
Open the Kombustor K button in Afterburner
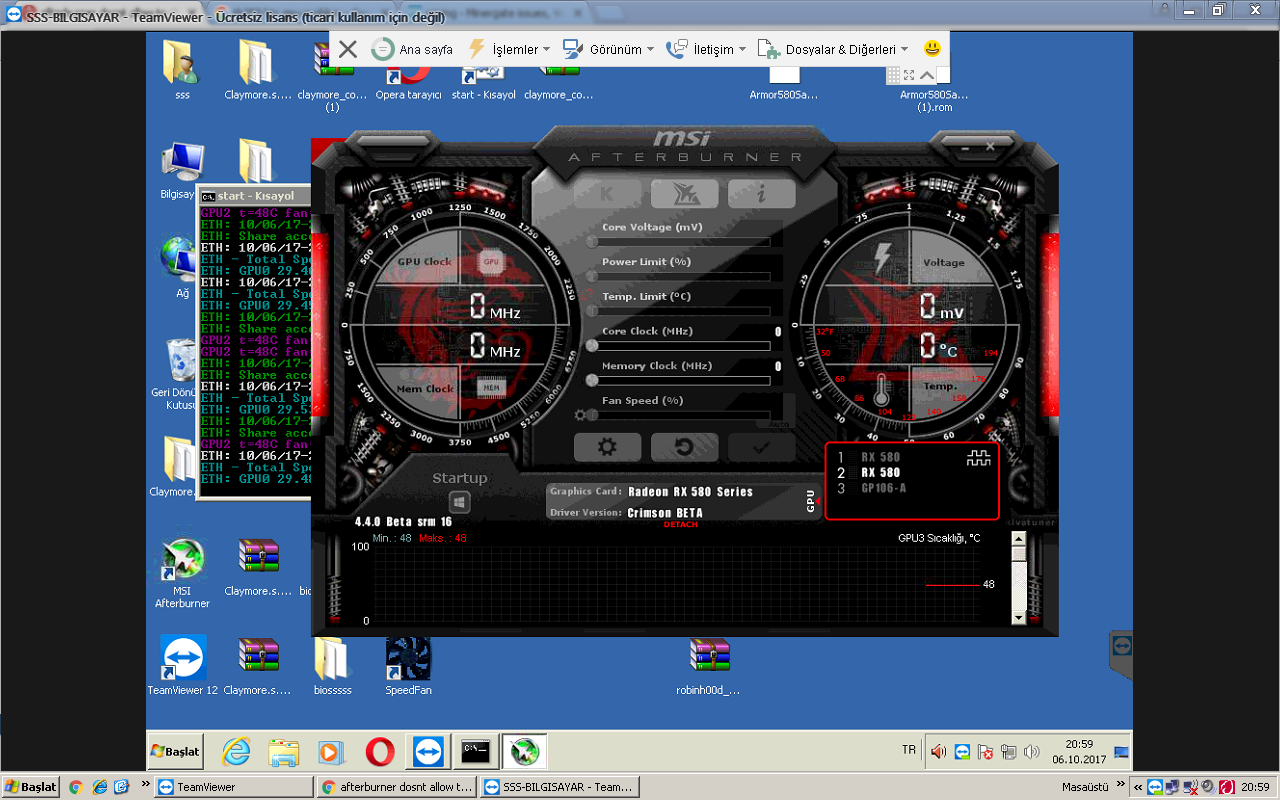click(607, 194)
